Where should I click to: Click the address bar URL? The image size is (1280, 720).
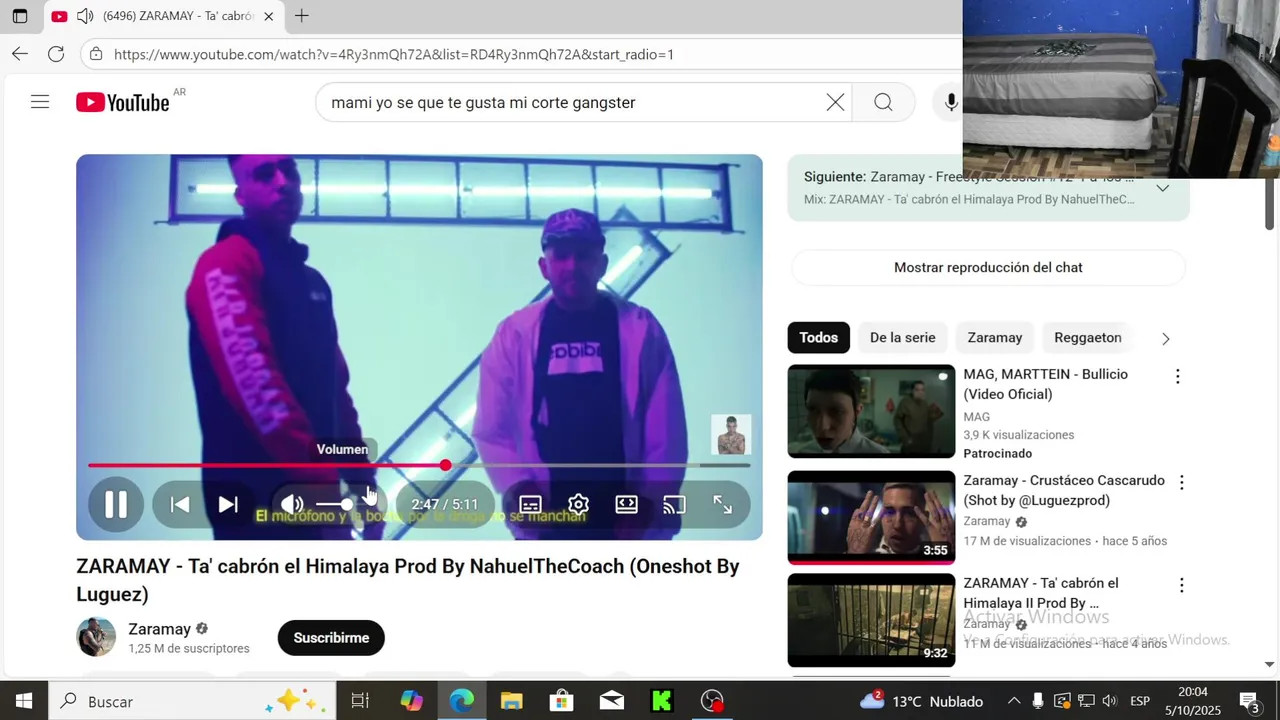[394, 54]
